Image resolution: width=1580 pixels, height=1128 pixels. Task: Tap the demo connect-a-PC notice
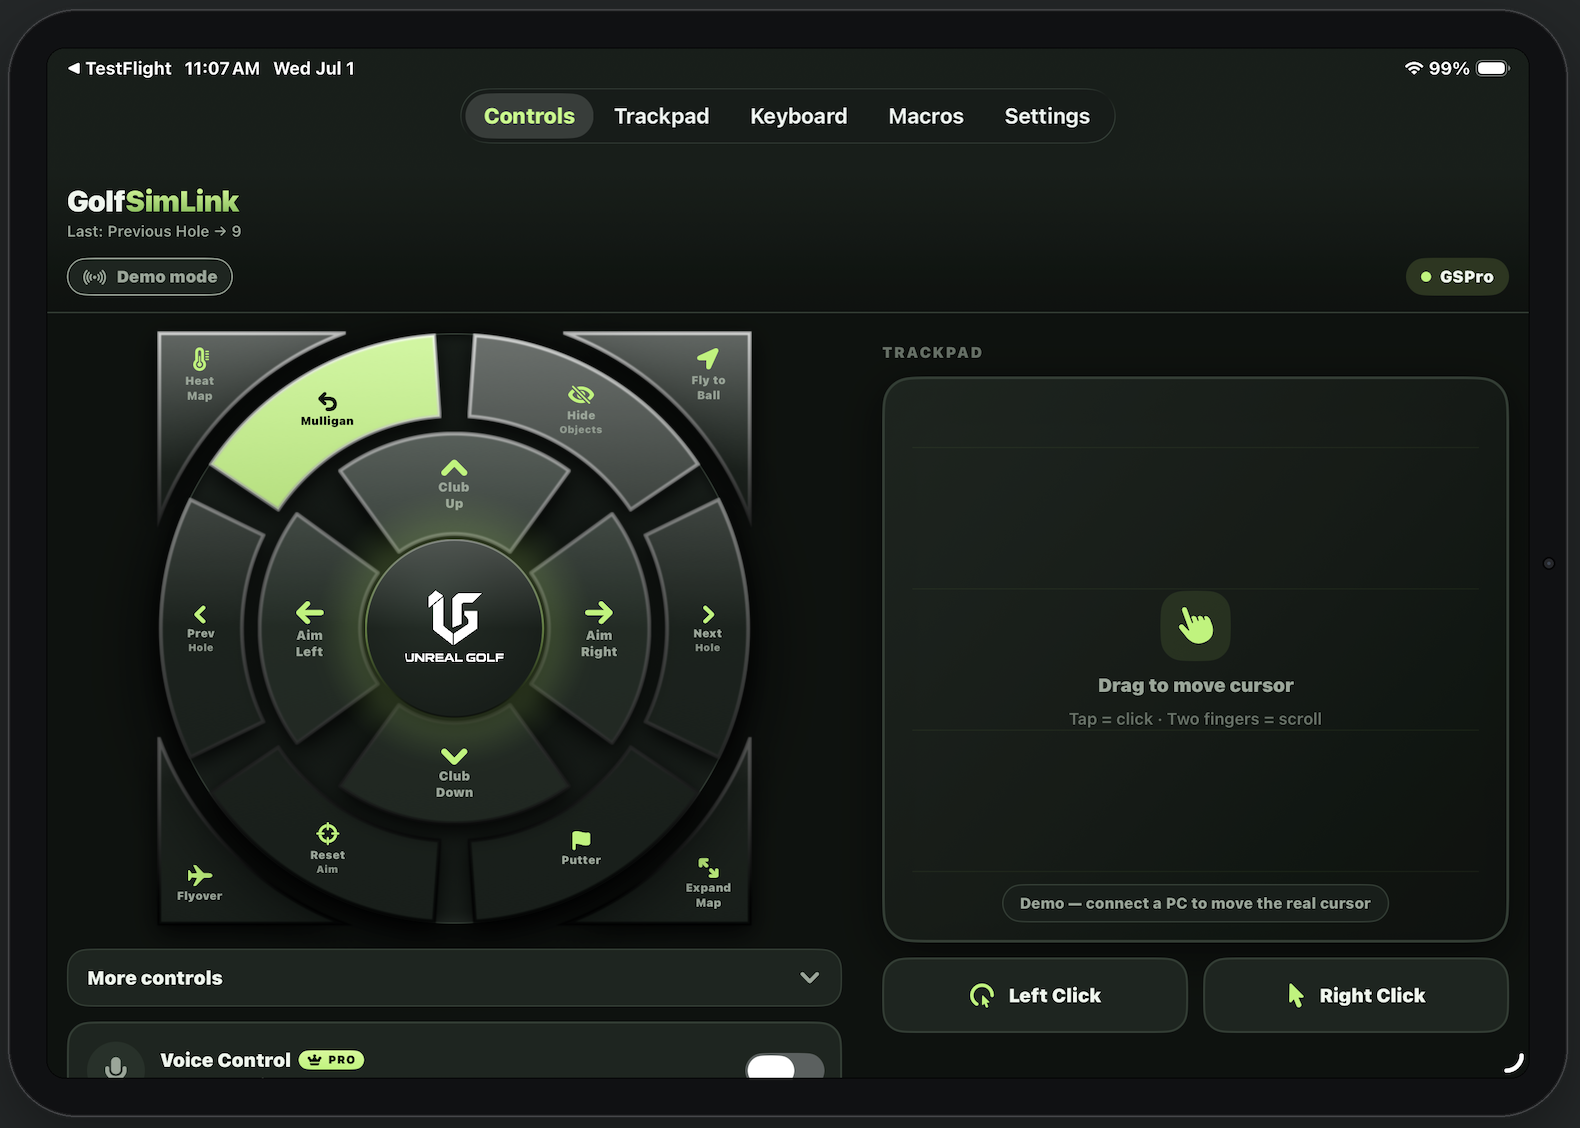[1195, 903]
